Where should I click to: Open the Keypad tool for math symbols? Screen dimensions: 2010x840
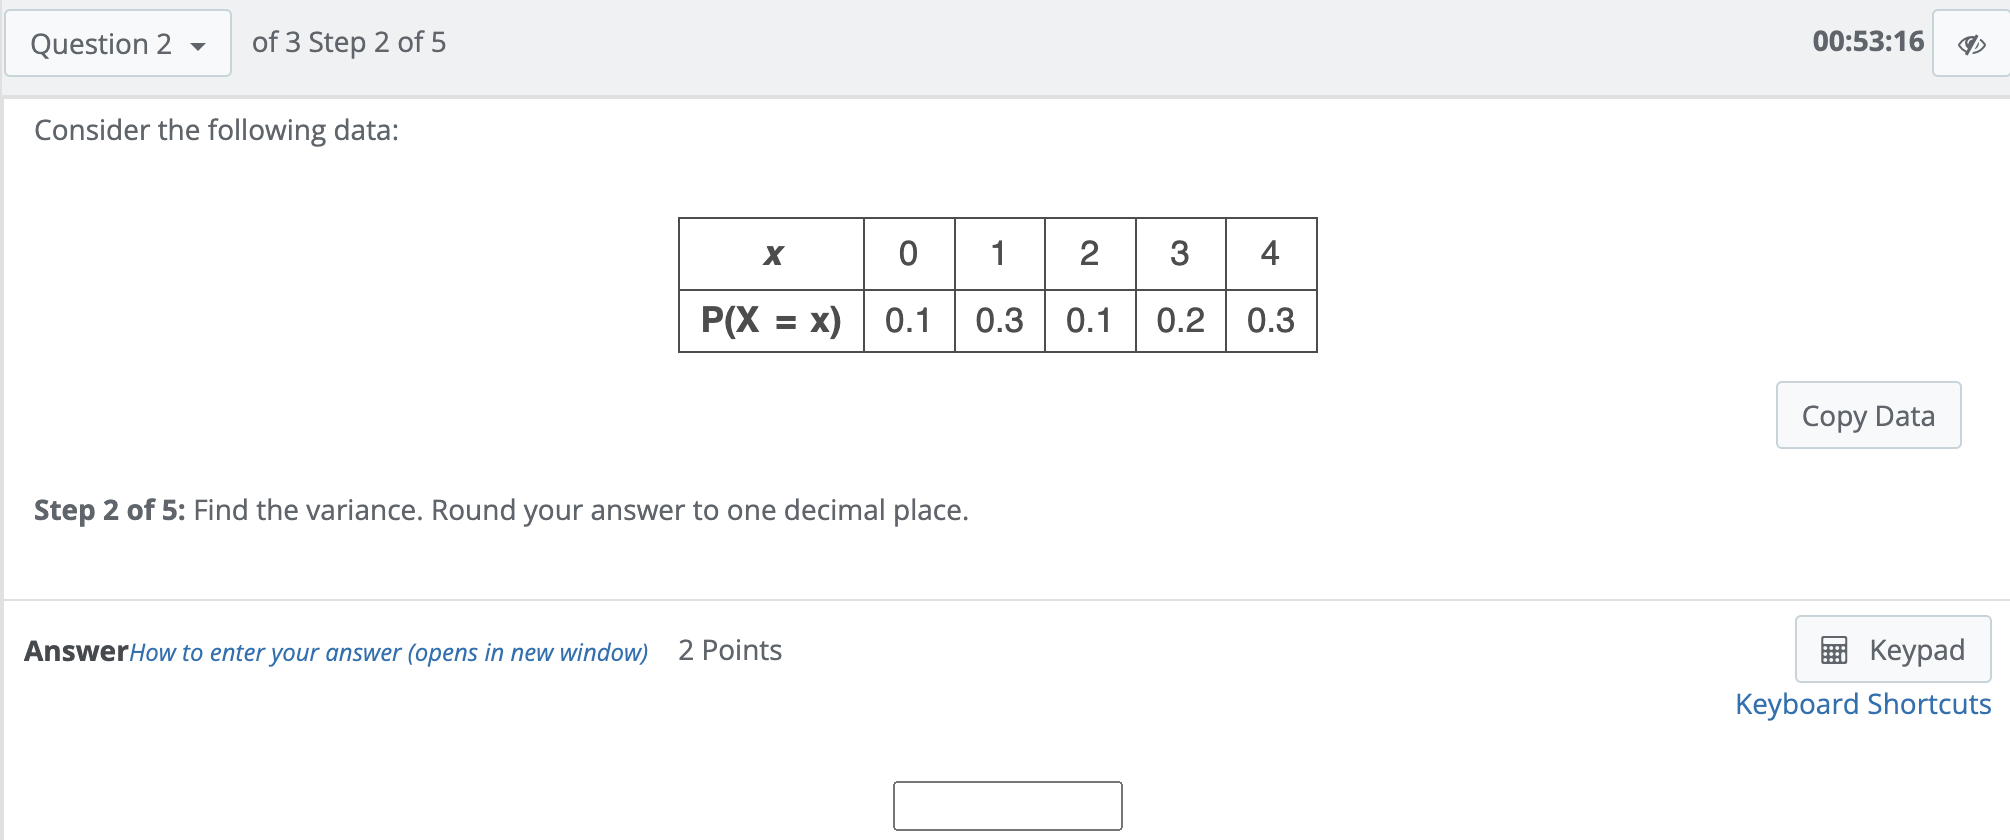1893,650
